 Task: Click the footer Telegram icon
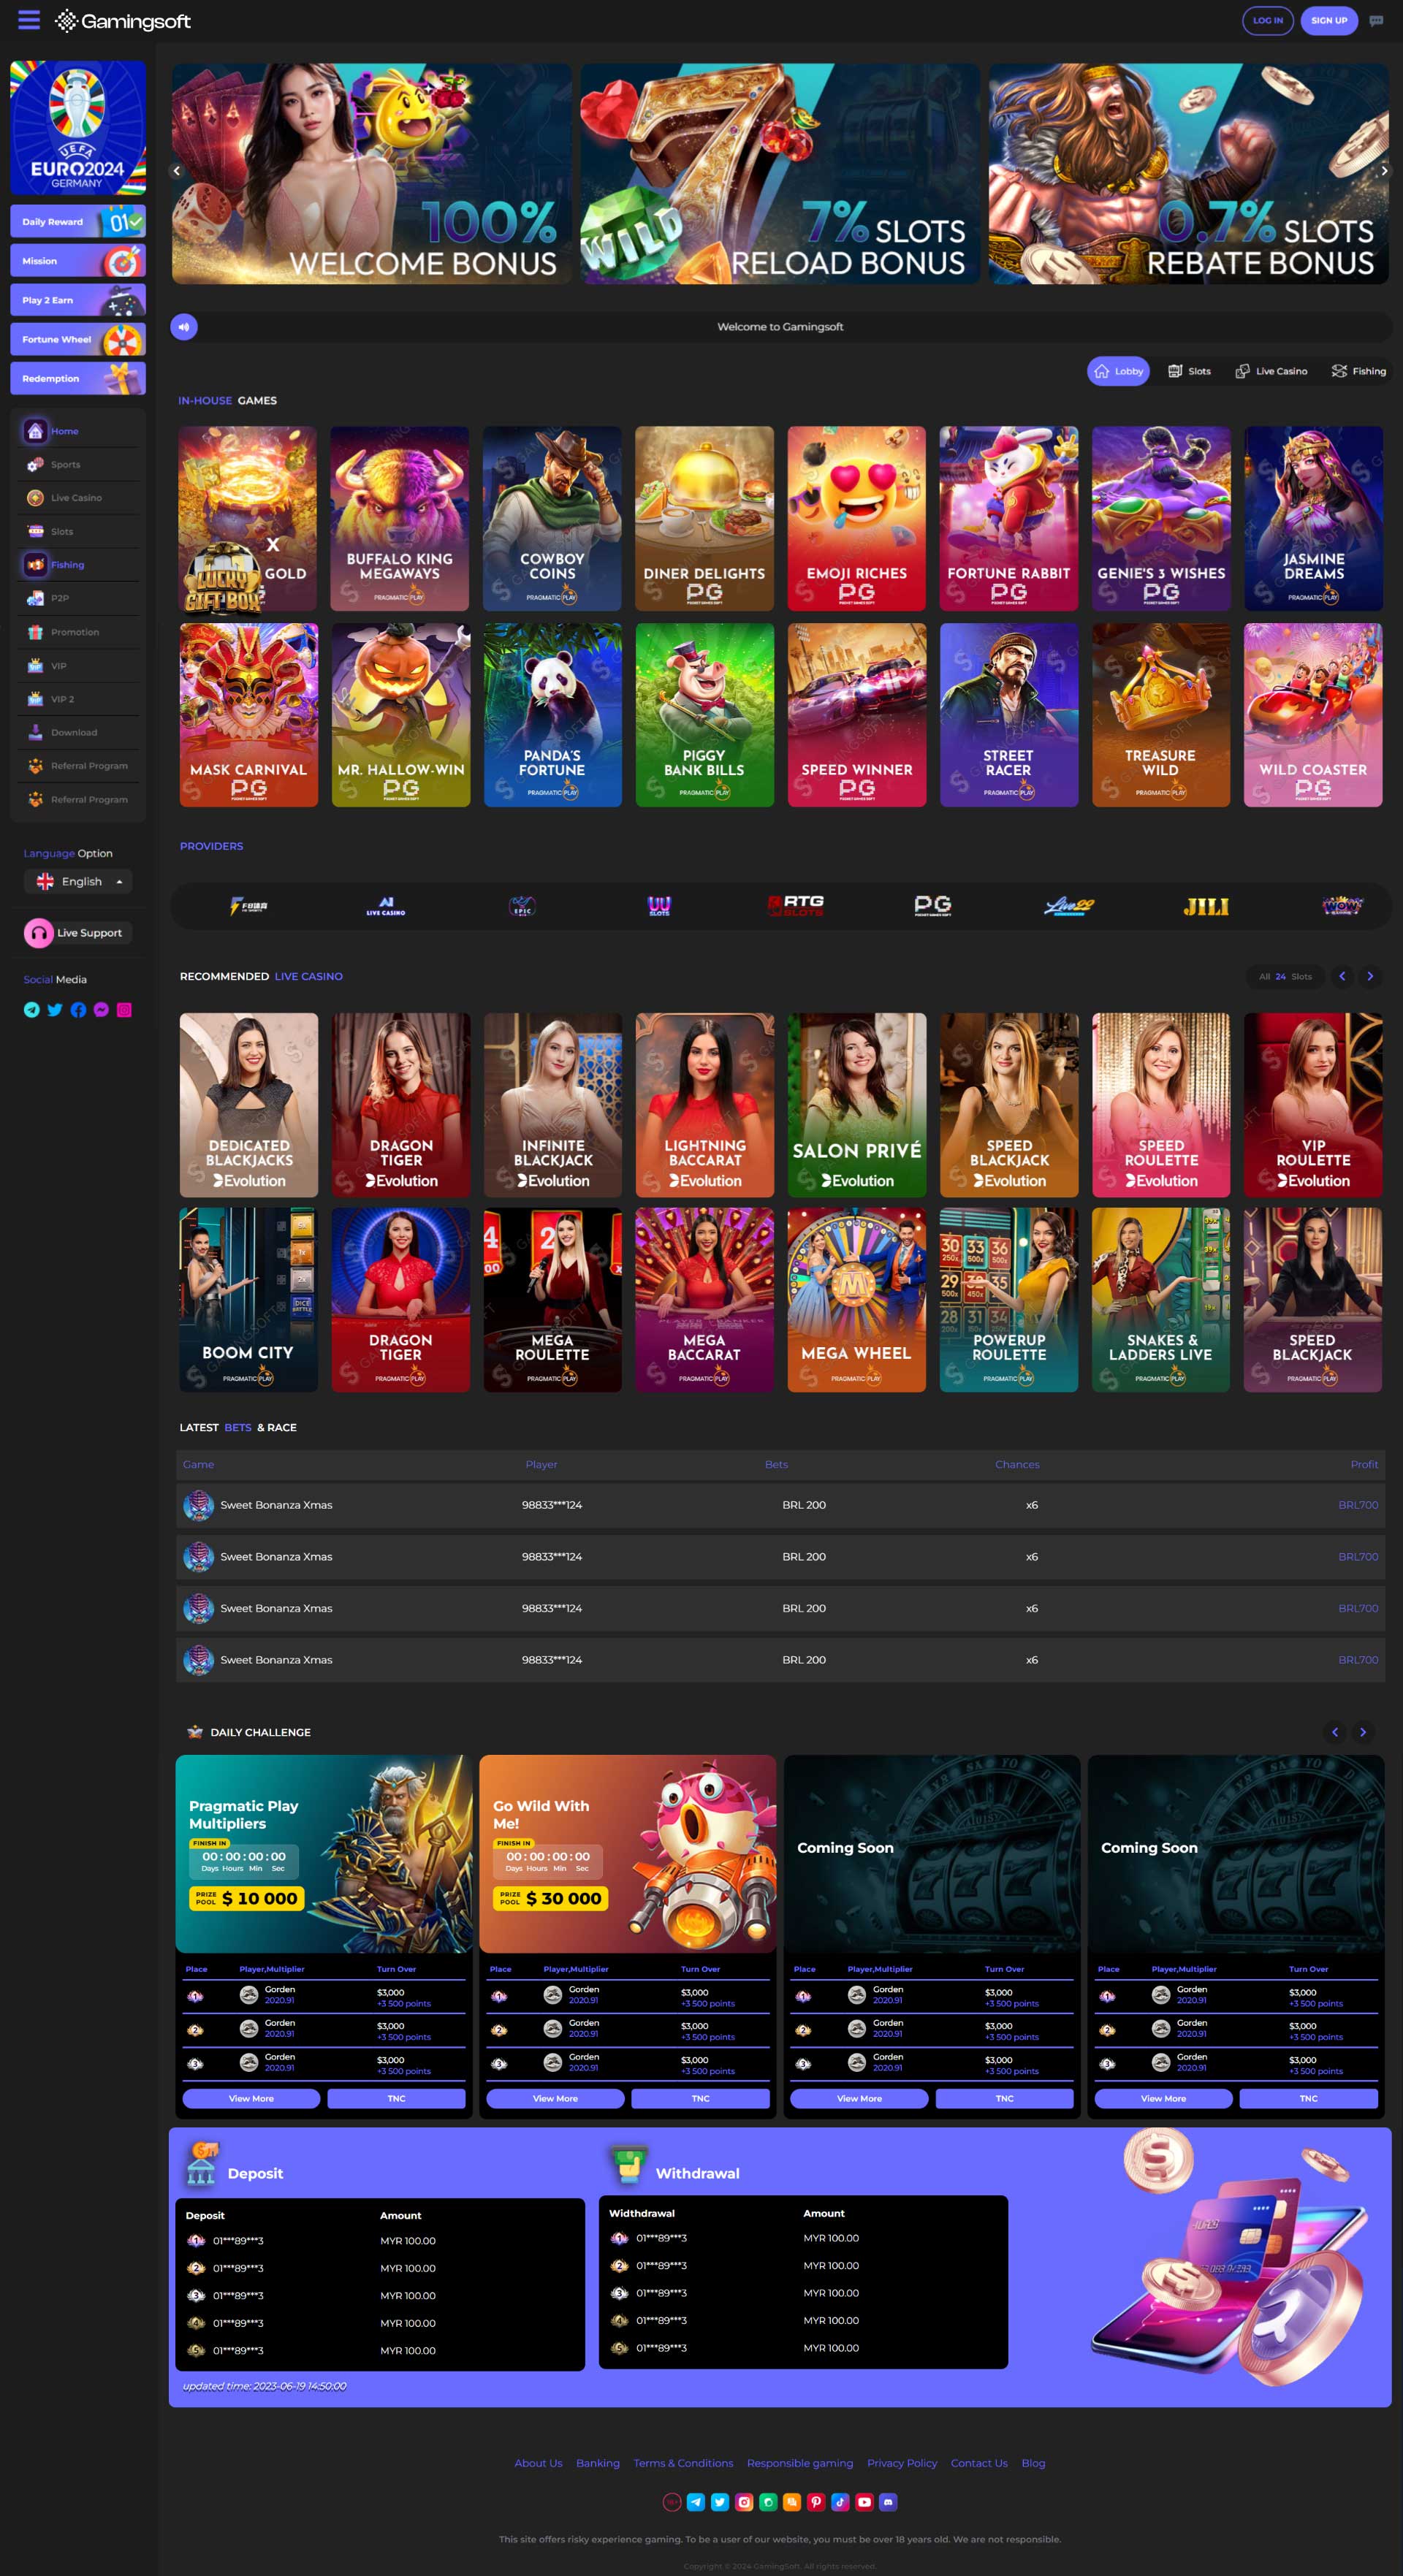point(696,2502)
